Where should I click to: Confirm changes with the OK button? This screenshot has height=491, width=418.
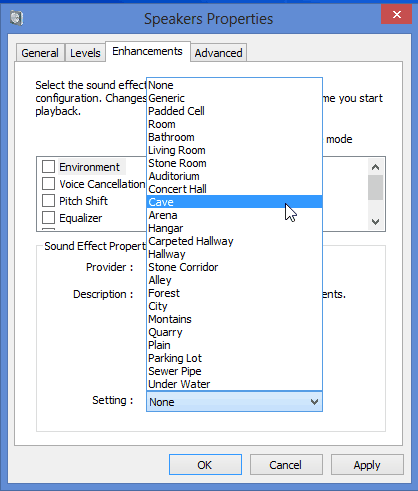(x=205, y=464)
